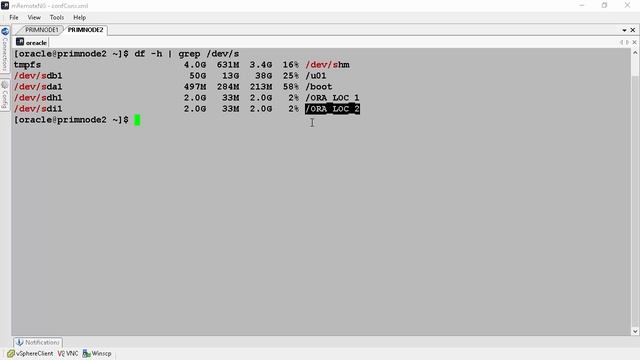Click the /boot mount point text
Image resolution: width=640 pixels, height=360 pixels.
click(319, 87)
